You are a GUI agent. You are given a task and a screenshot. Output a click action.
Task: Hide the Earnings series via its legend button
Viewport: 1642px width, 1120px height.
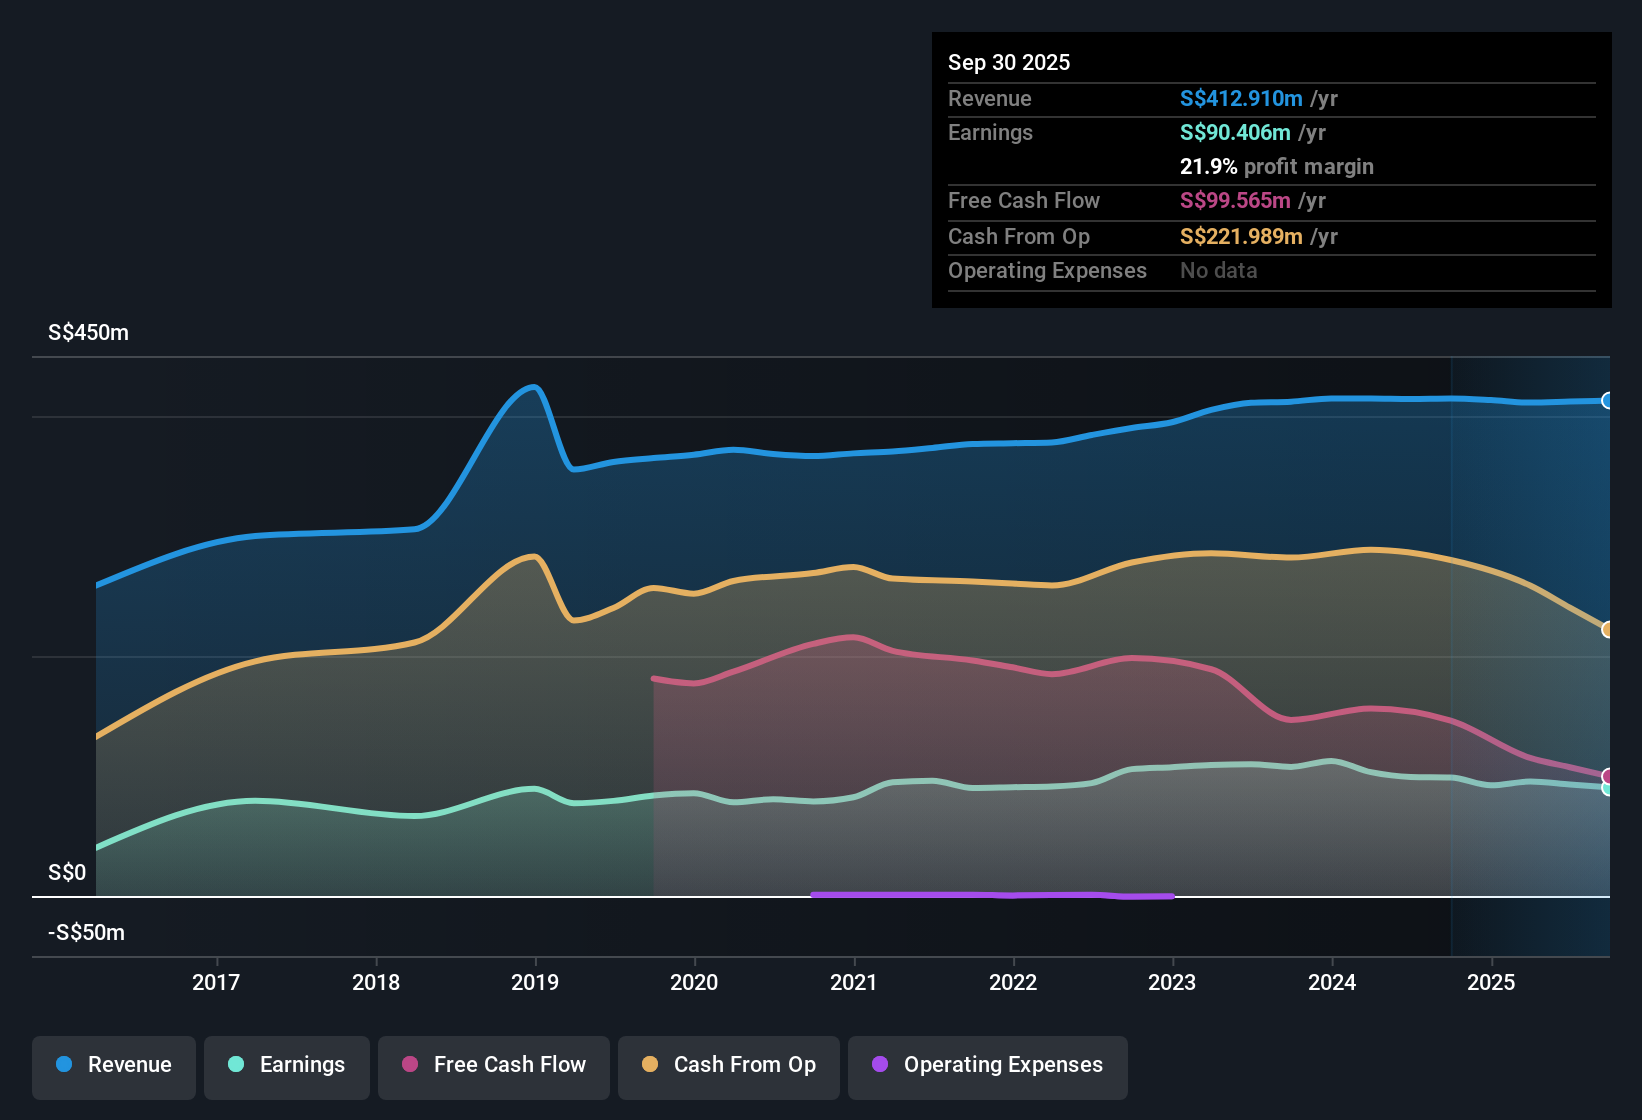[x=286, y=1065]
